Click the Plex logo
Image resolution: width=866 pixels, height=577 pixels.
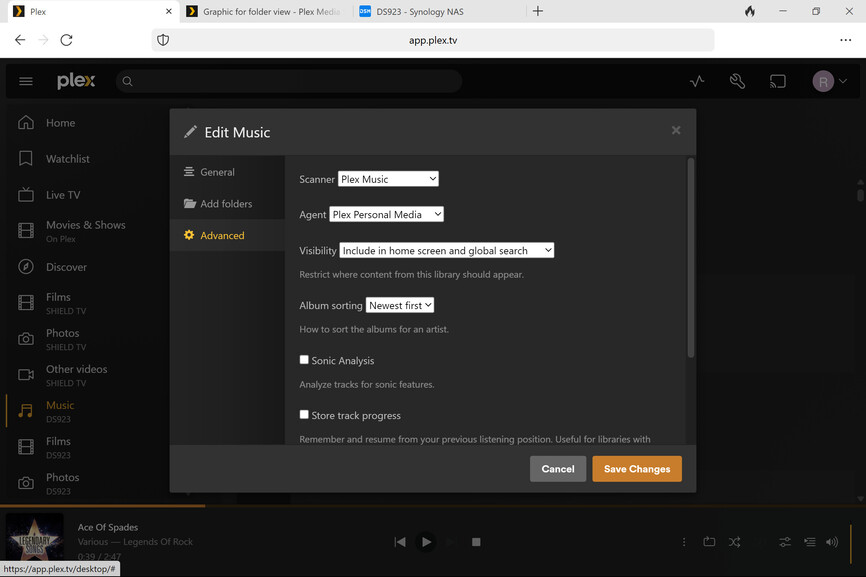[76, 81]
